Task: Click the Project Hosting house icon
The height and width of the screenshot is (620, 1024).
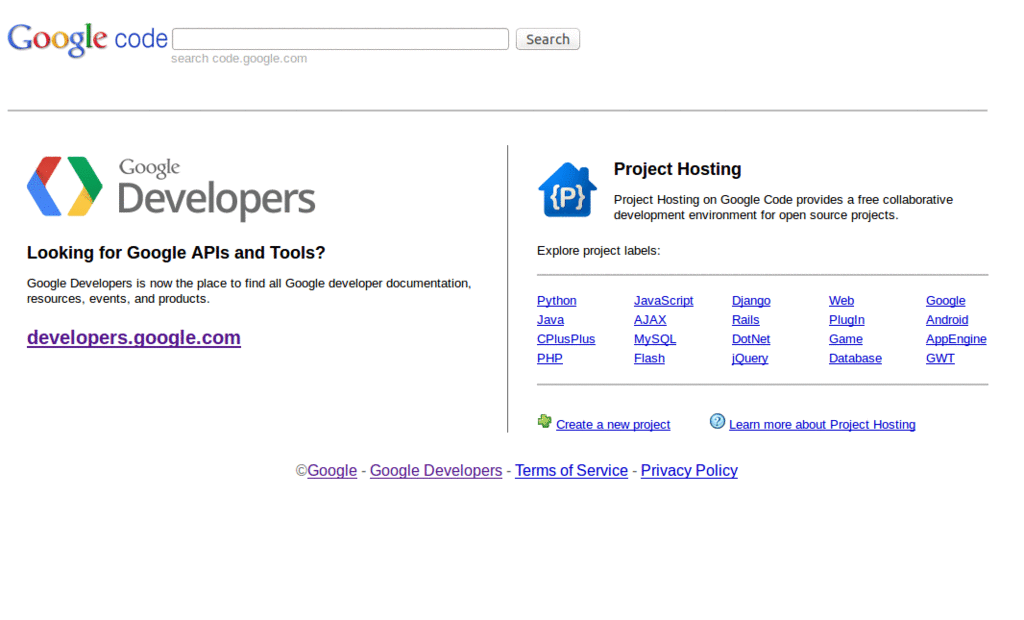Action: point(568,189)
